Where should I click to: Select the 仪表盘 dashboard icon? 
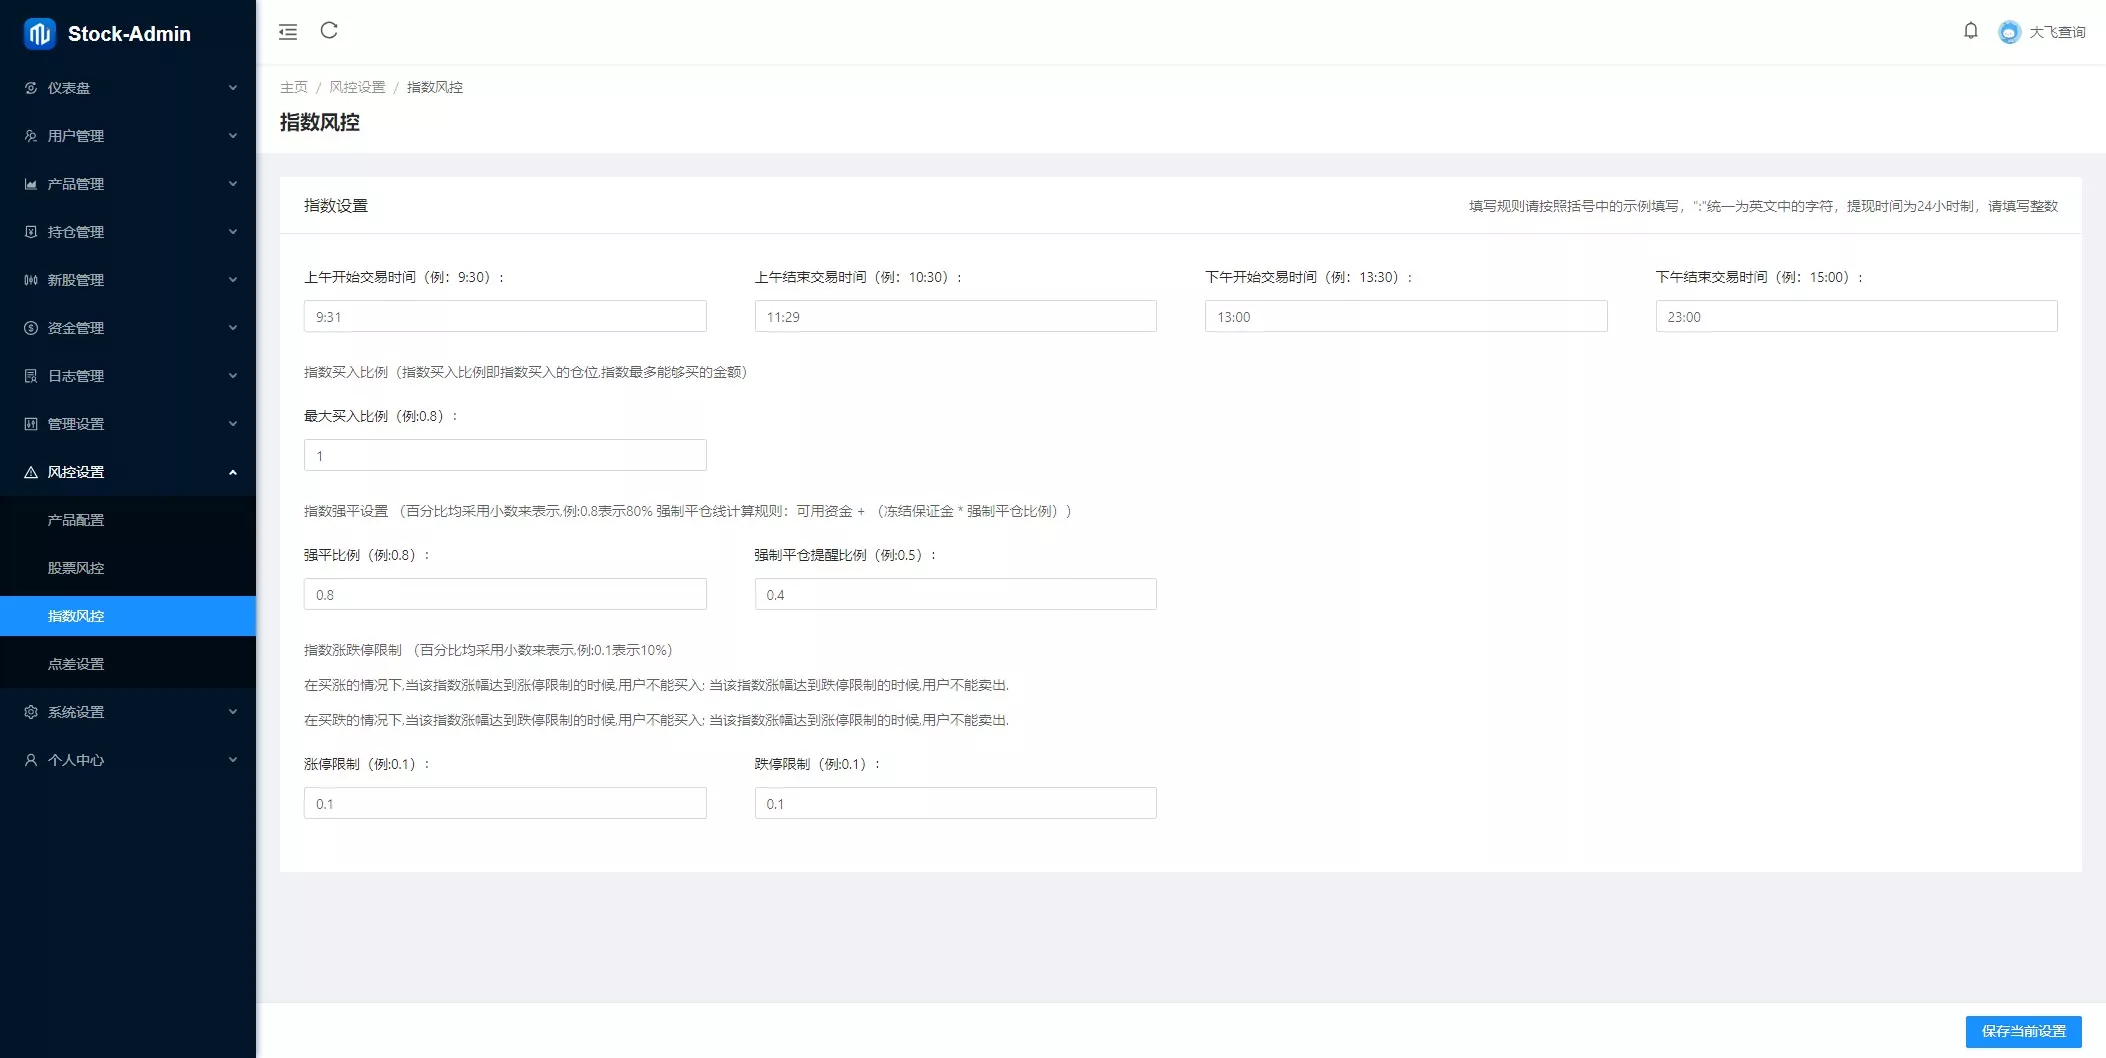[x=29, y=88]
